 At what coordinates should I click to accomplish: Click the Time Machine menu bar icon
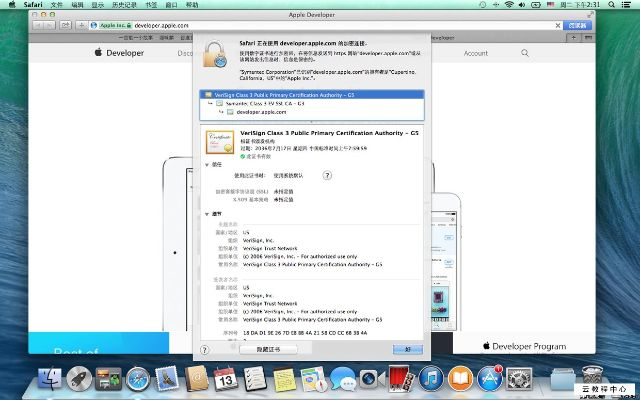[483, 4]
